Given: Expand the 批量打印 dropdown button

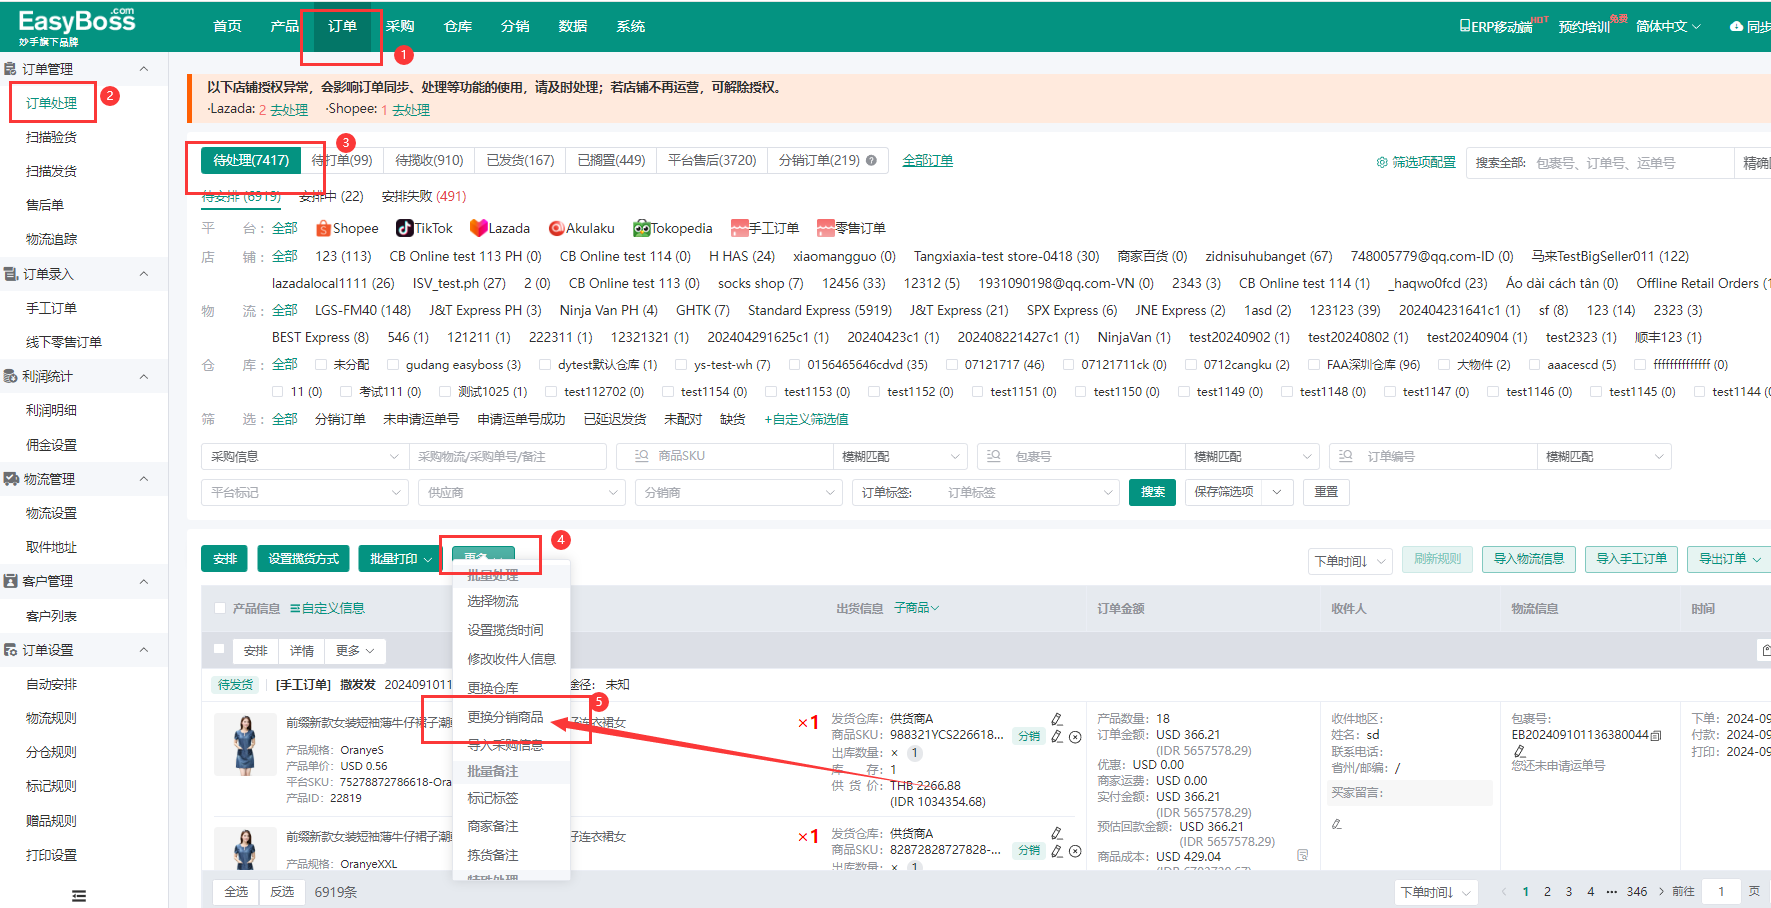Looking at the screenshot, I should coord(399,559).
